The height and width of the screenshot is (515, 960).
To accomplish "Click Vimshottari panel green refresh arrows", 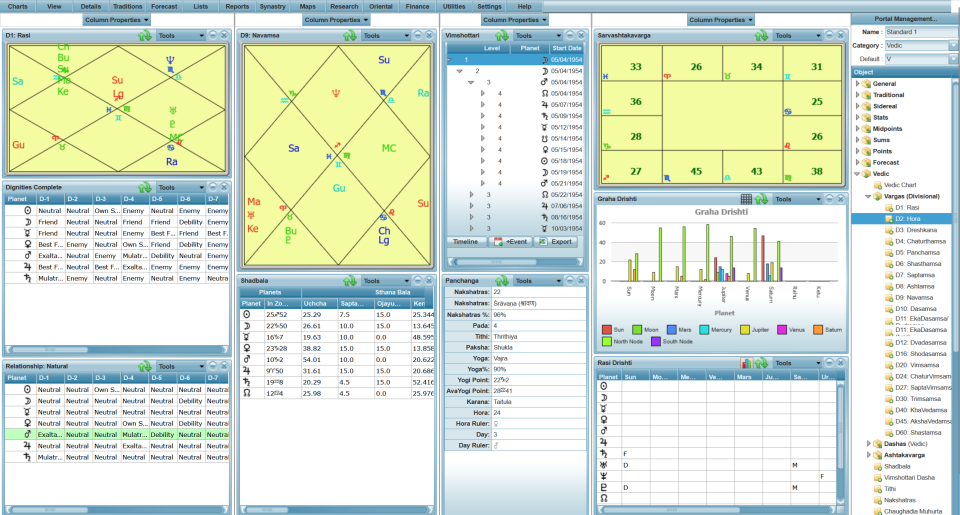I will pos(502,36).
